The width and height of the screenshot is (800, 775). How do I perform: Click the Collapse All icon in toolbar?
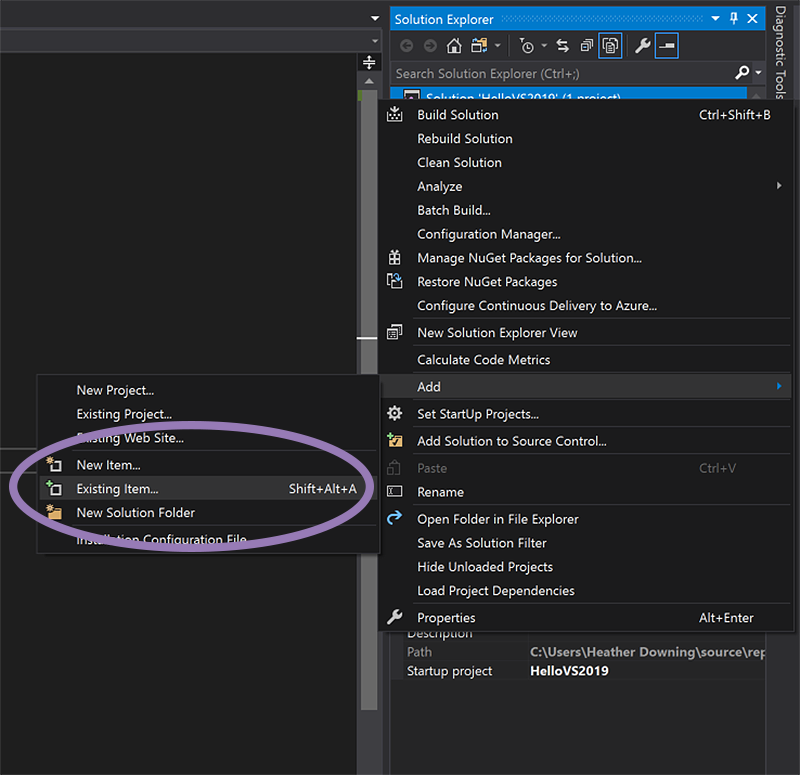pos(586,46)
